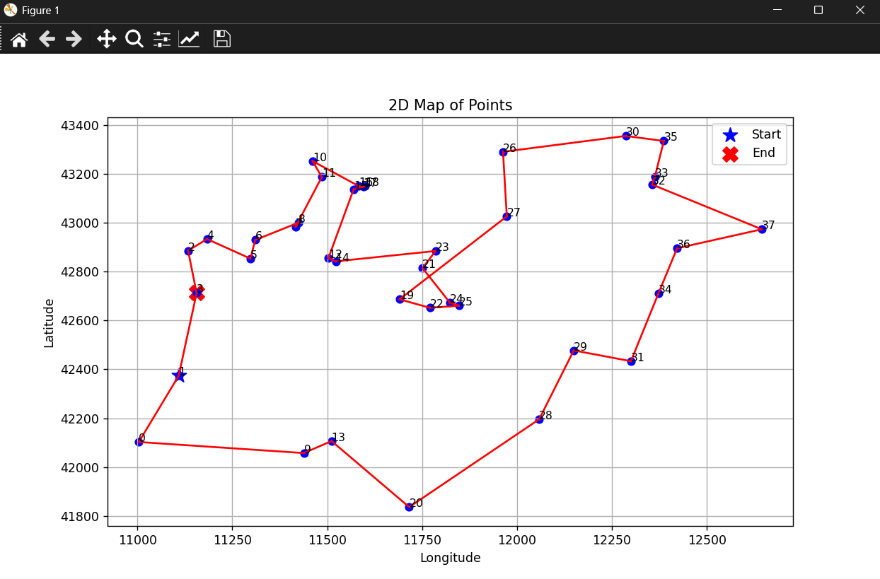The width and height of the screenshot is (880, 579).
Task: Go back to the previous view
Action: (x=47, y=39)
